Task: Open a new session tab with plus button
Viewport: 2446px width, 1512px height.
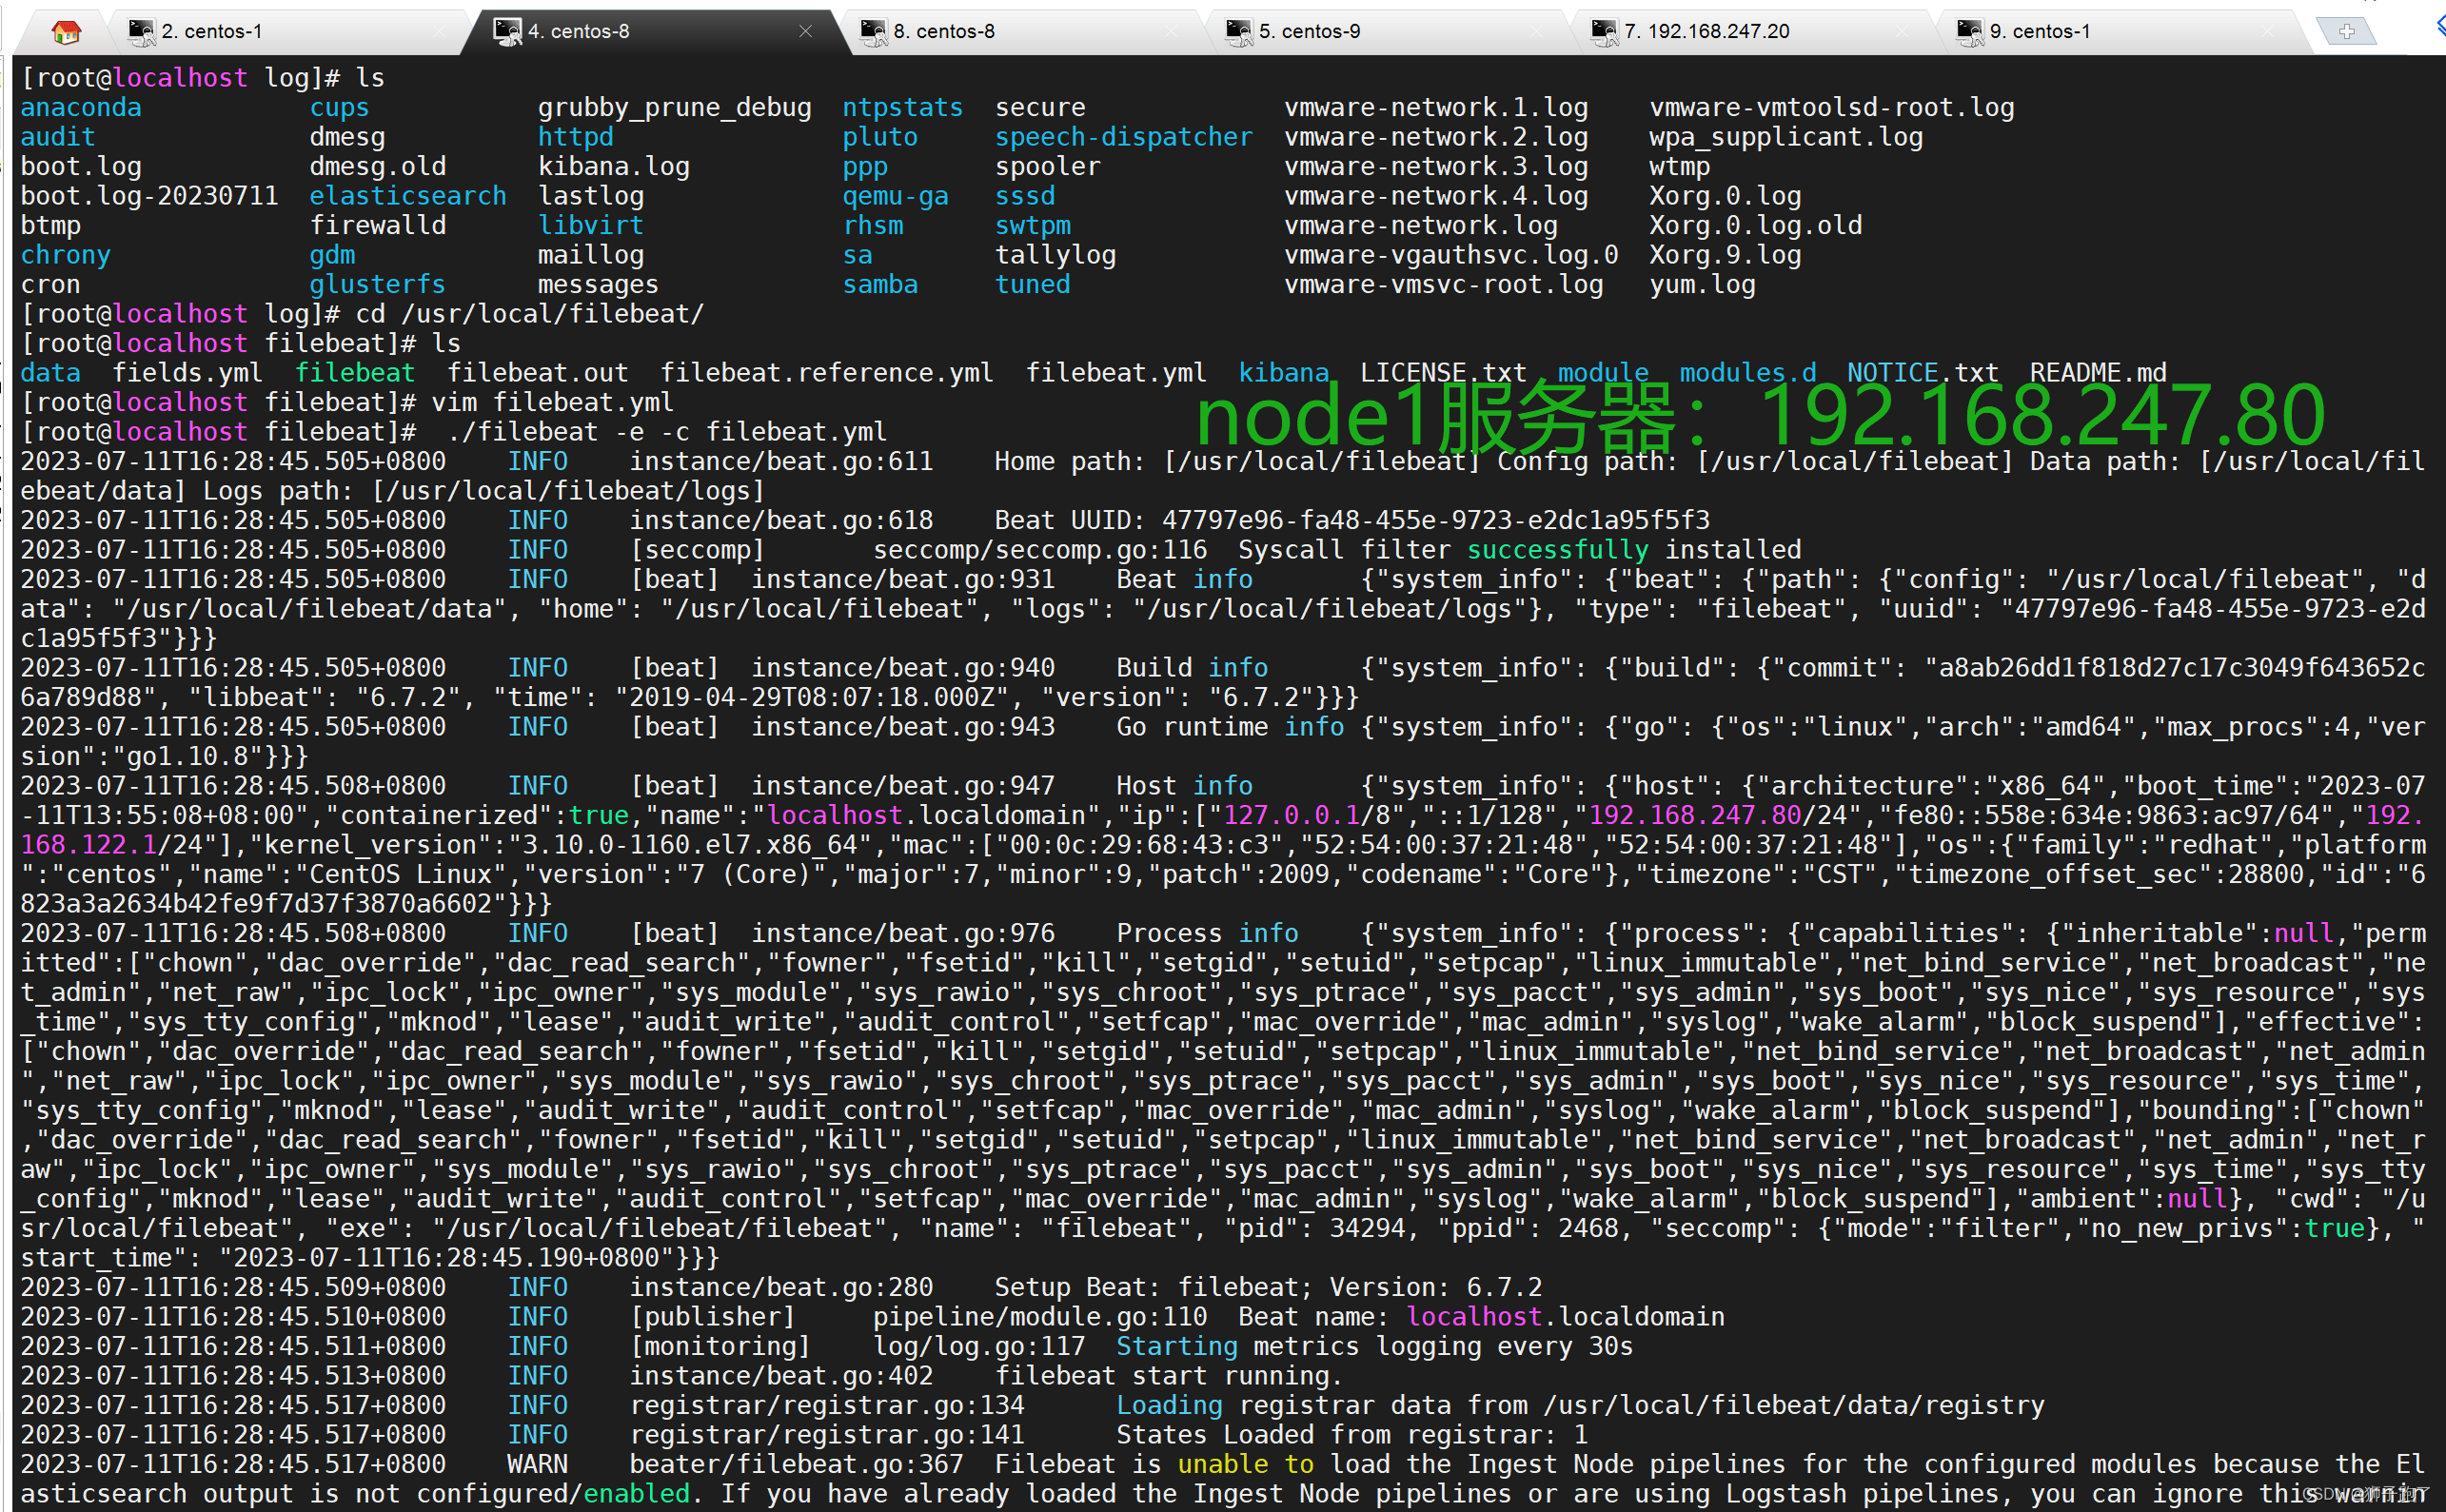Action: pos(2346,32)
